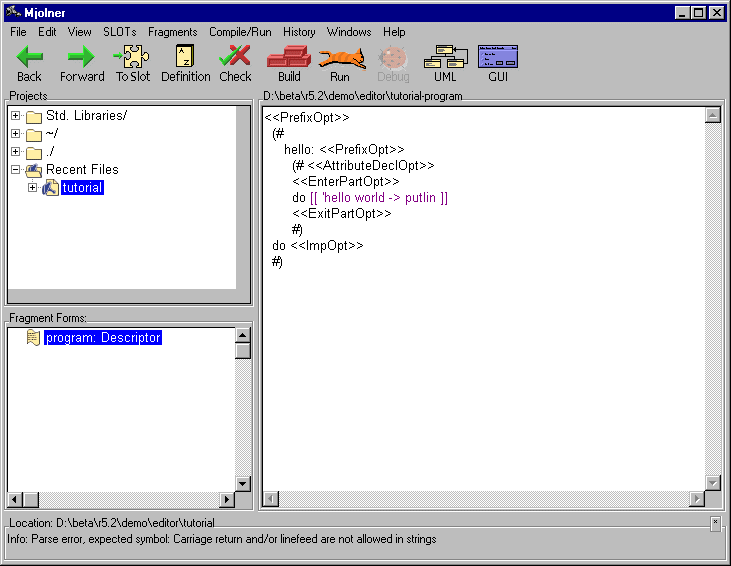The image size is (731, 566).
Task: Open the Fragments menu
Action: tap(172, 32)
